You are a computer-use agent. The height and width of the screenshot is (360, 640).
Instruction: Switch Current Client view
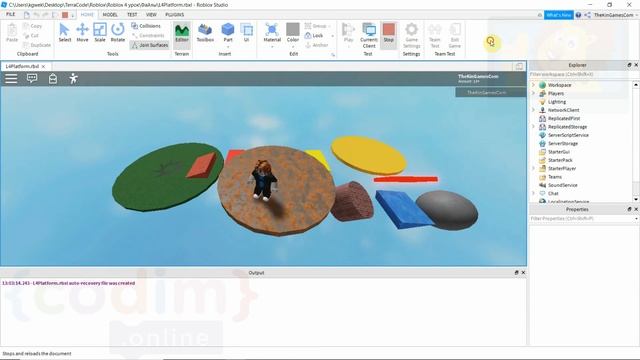coord(369,35)
